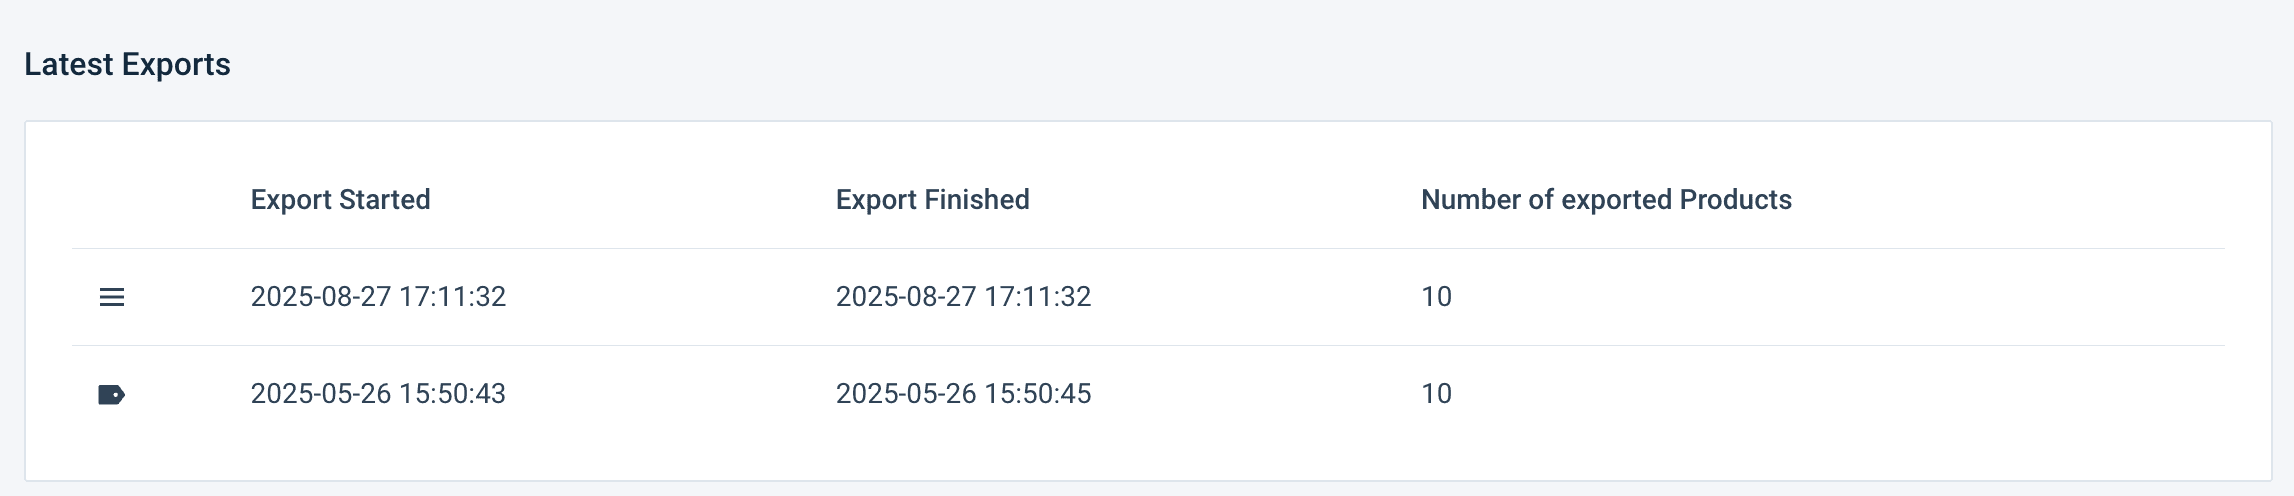Click the finished date 2025-08-27 in the first row
The width and height of the screenshot is (2294, 496).
pyautogui.click(x=906, y=297)
